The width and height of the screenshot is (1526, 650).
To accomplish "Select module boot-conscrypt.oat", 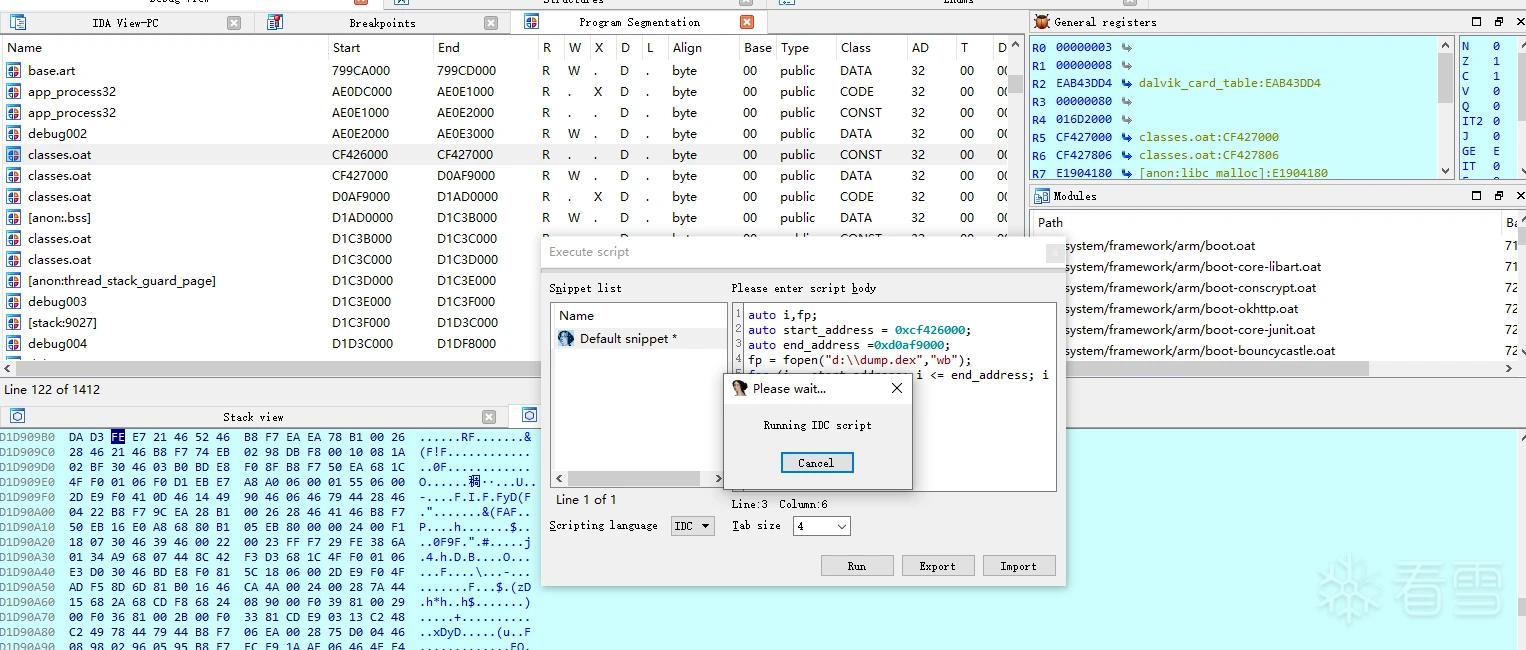I will pos(1190,288).
